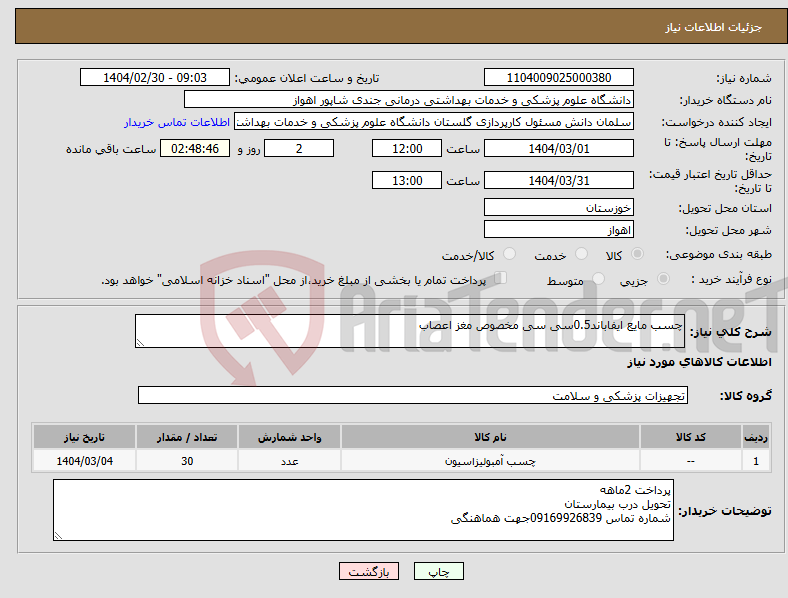Click the unit cell عدد
788x598 pixels.
(289, 461)
